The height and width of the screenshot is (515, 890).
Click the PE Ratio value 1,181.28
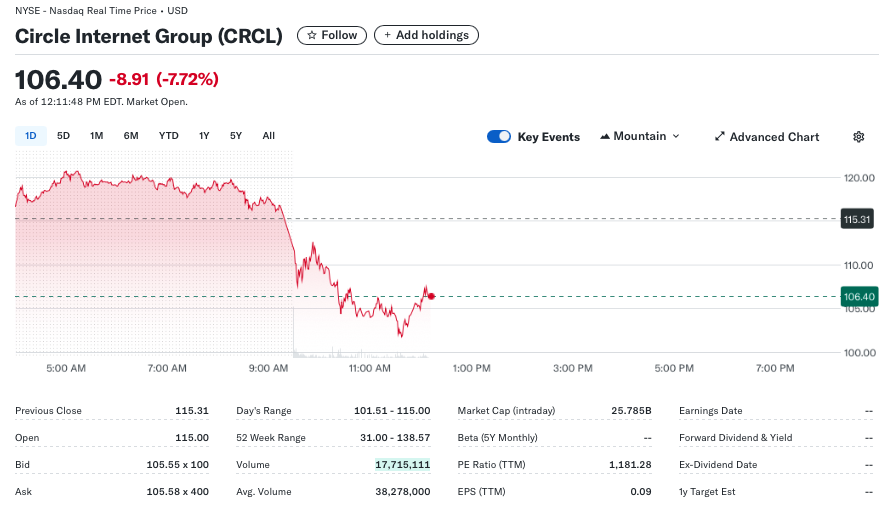[x=630, y=464]
